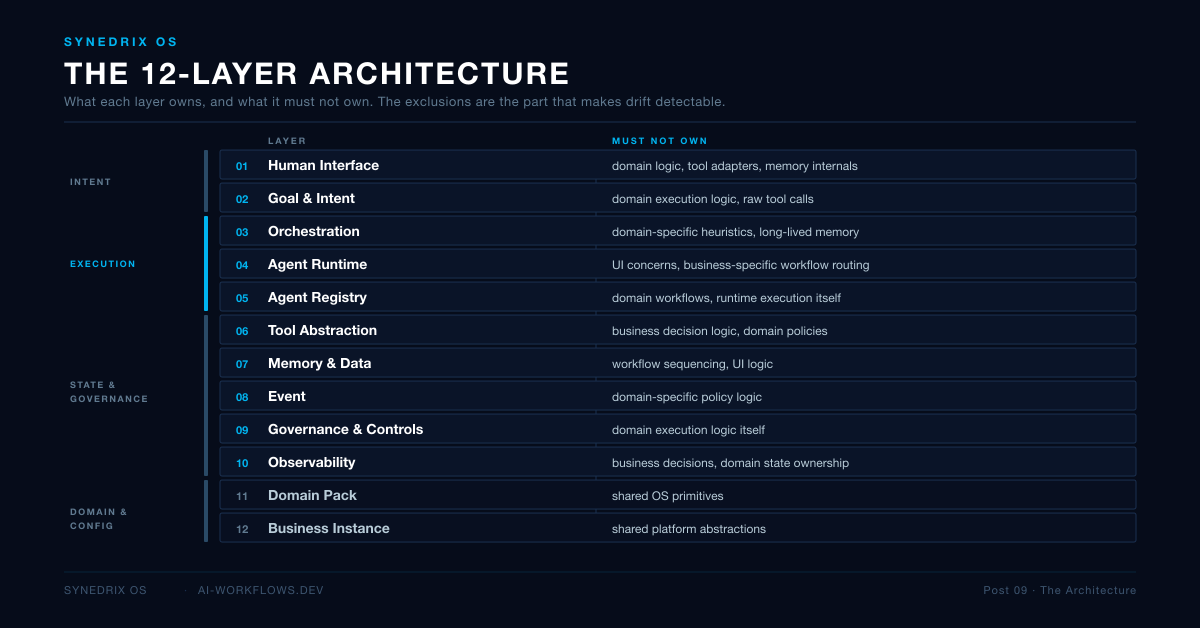Click layer number 10
Image resolution: width=1200 pixels, height=628 pixels.
coord(242,463)
